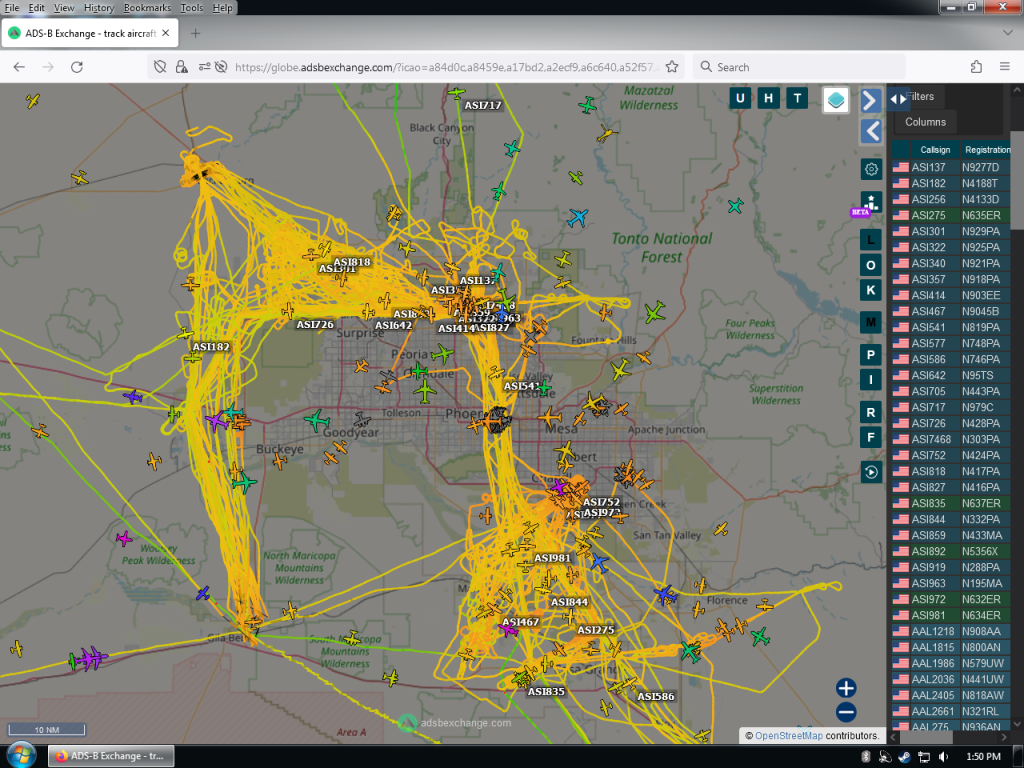Select aircraft row ASI137
Image resolution: width=1024 pixels, height=768 pixels.
click(951, 167)
